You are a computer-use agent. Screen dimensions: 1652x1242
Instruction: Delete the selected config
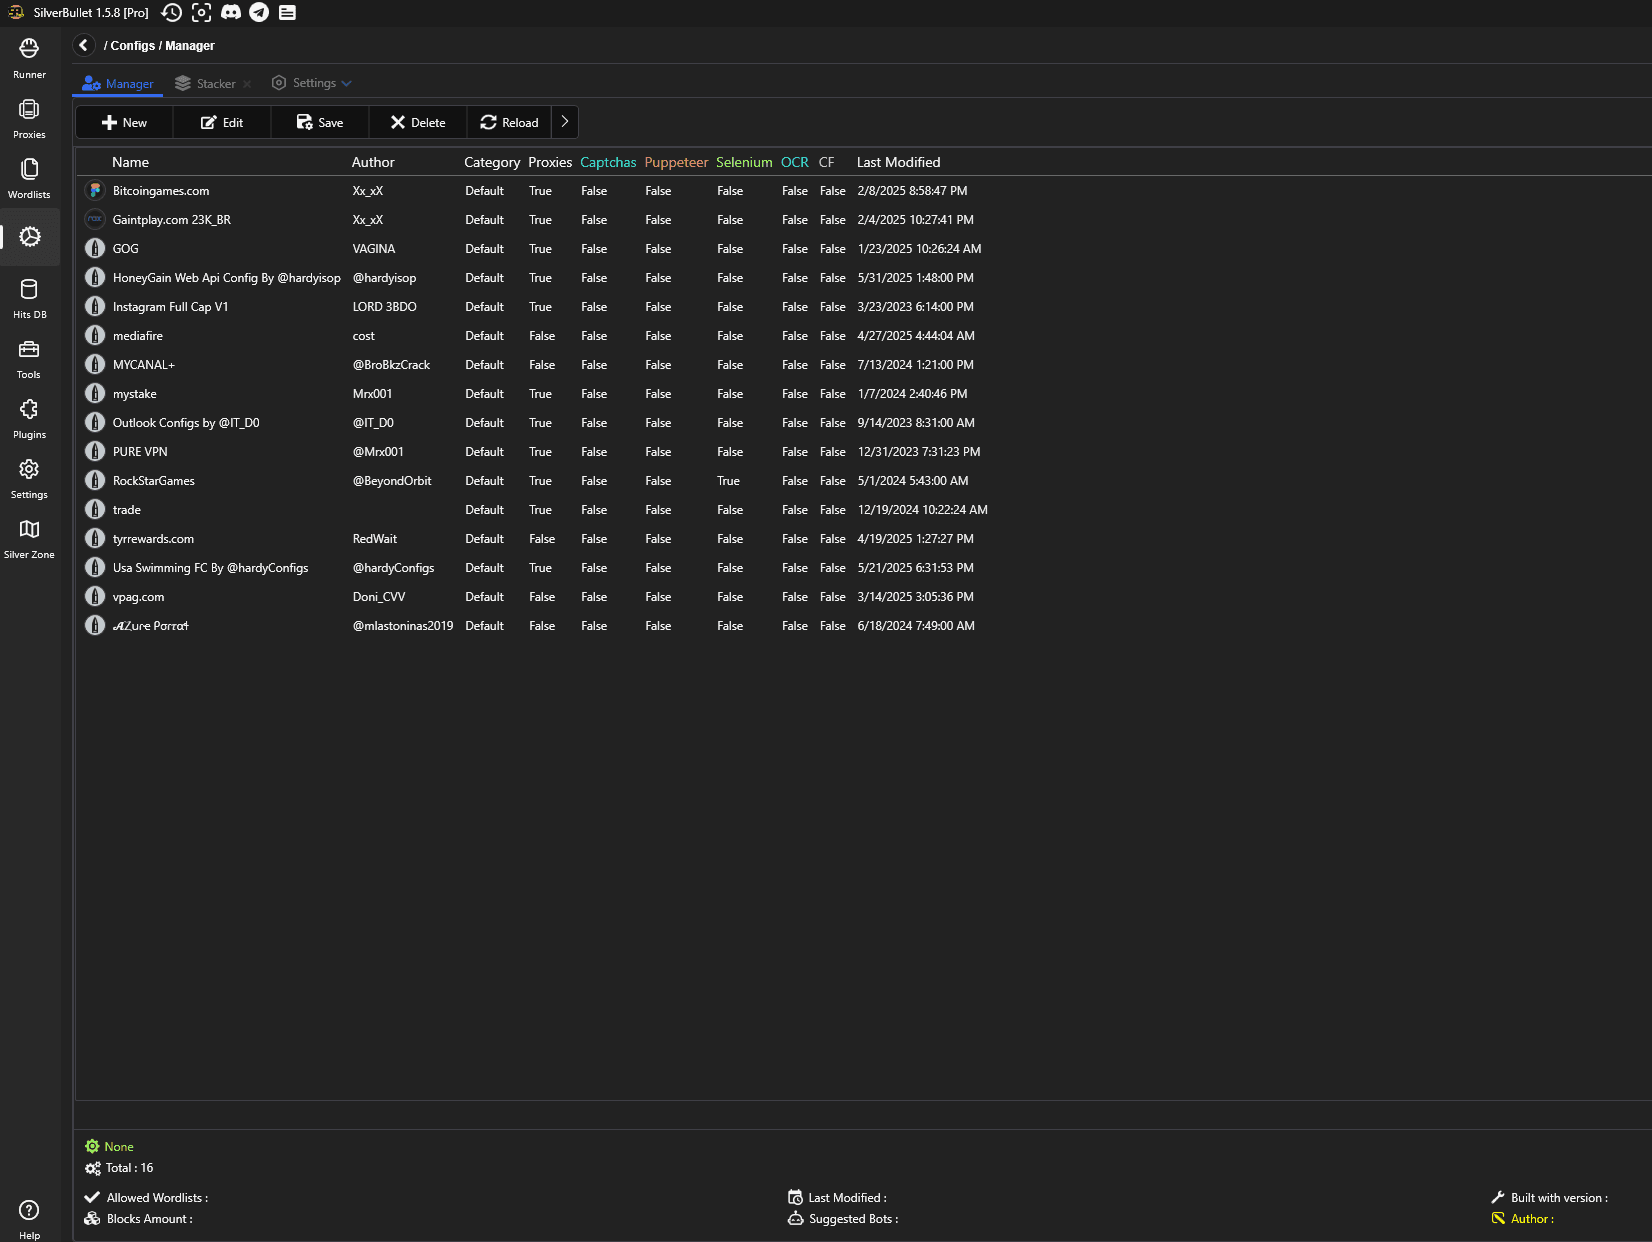click(418, 122)
